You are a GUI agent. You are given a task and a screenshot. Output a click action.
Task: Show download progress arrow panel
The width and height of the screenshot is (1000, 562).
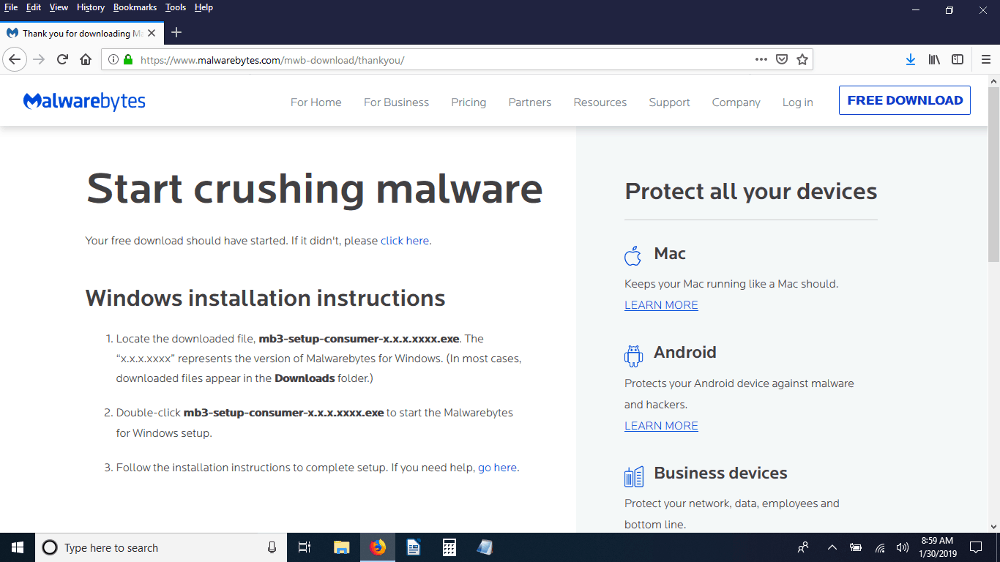pyautogui.click(x=911, y=60)
